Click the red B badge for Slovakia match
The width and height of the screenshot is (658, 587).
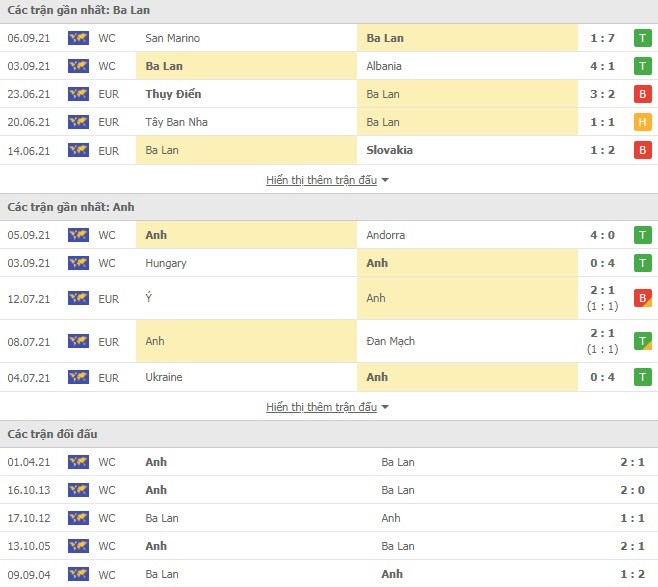(x=642, y=150)
